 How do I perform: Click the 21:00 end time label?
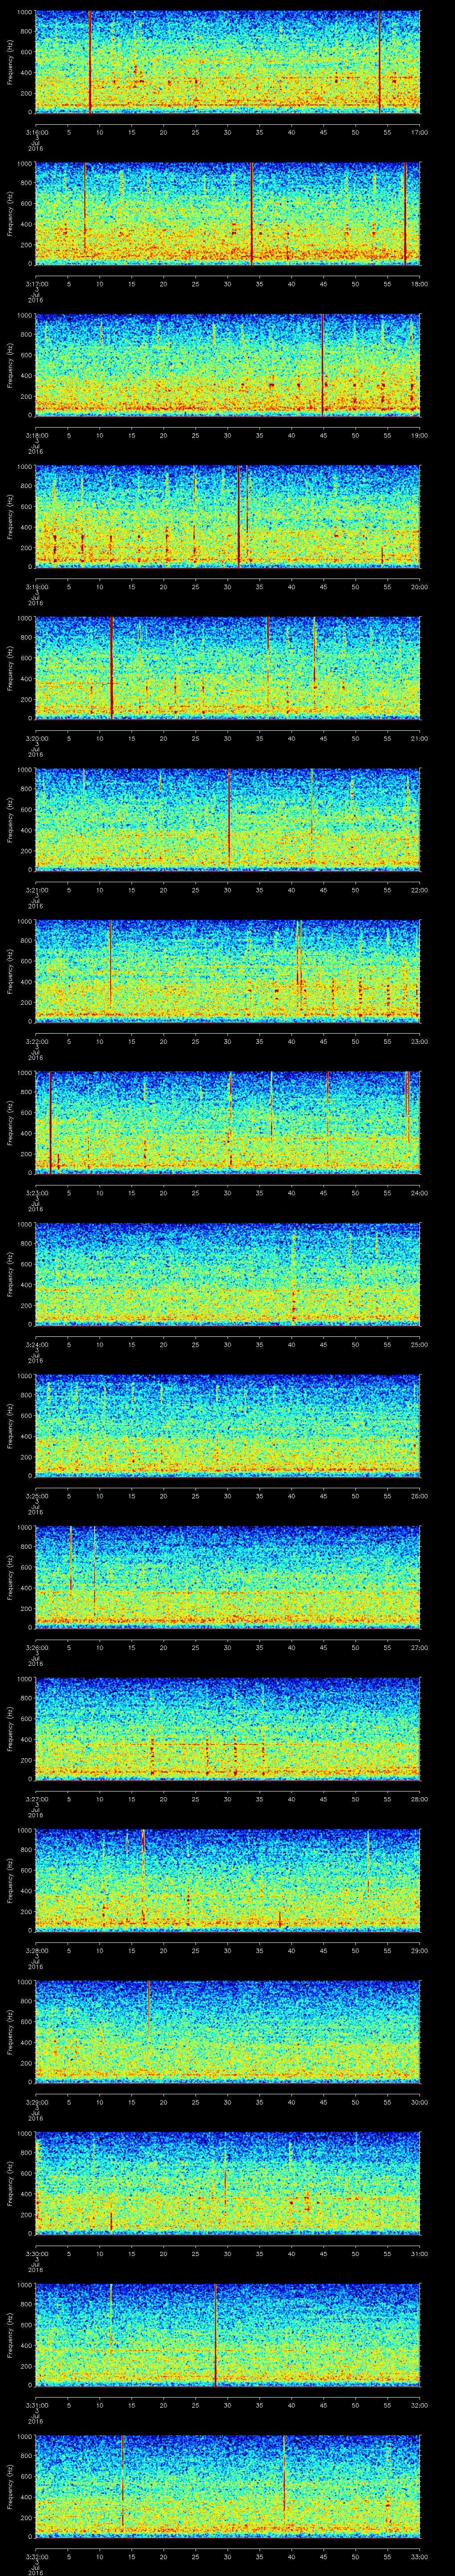(419, 738)
